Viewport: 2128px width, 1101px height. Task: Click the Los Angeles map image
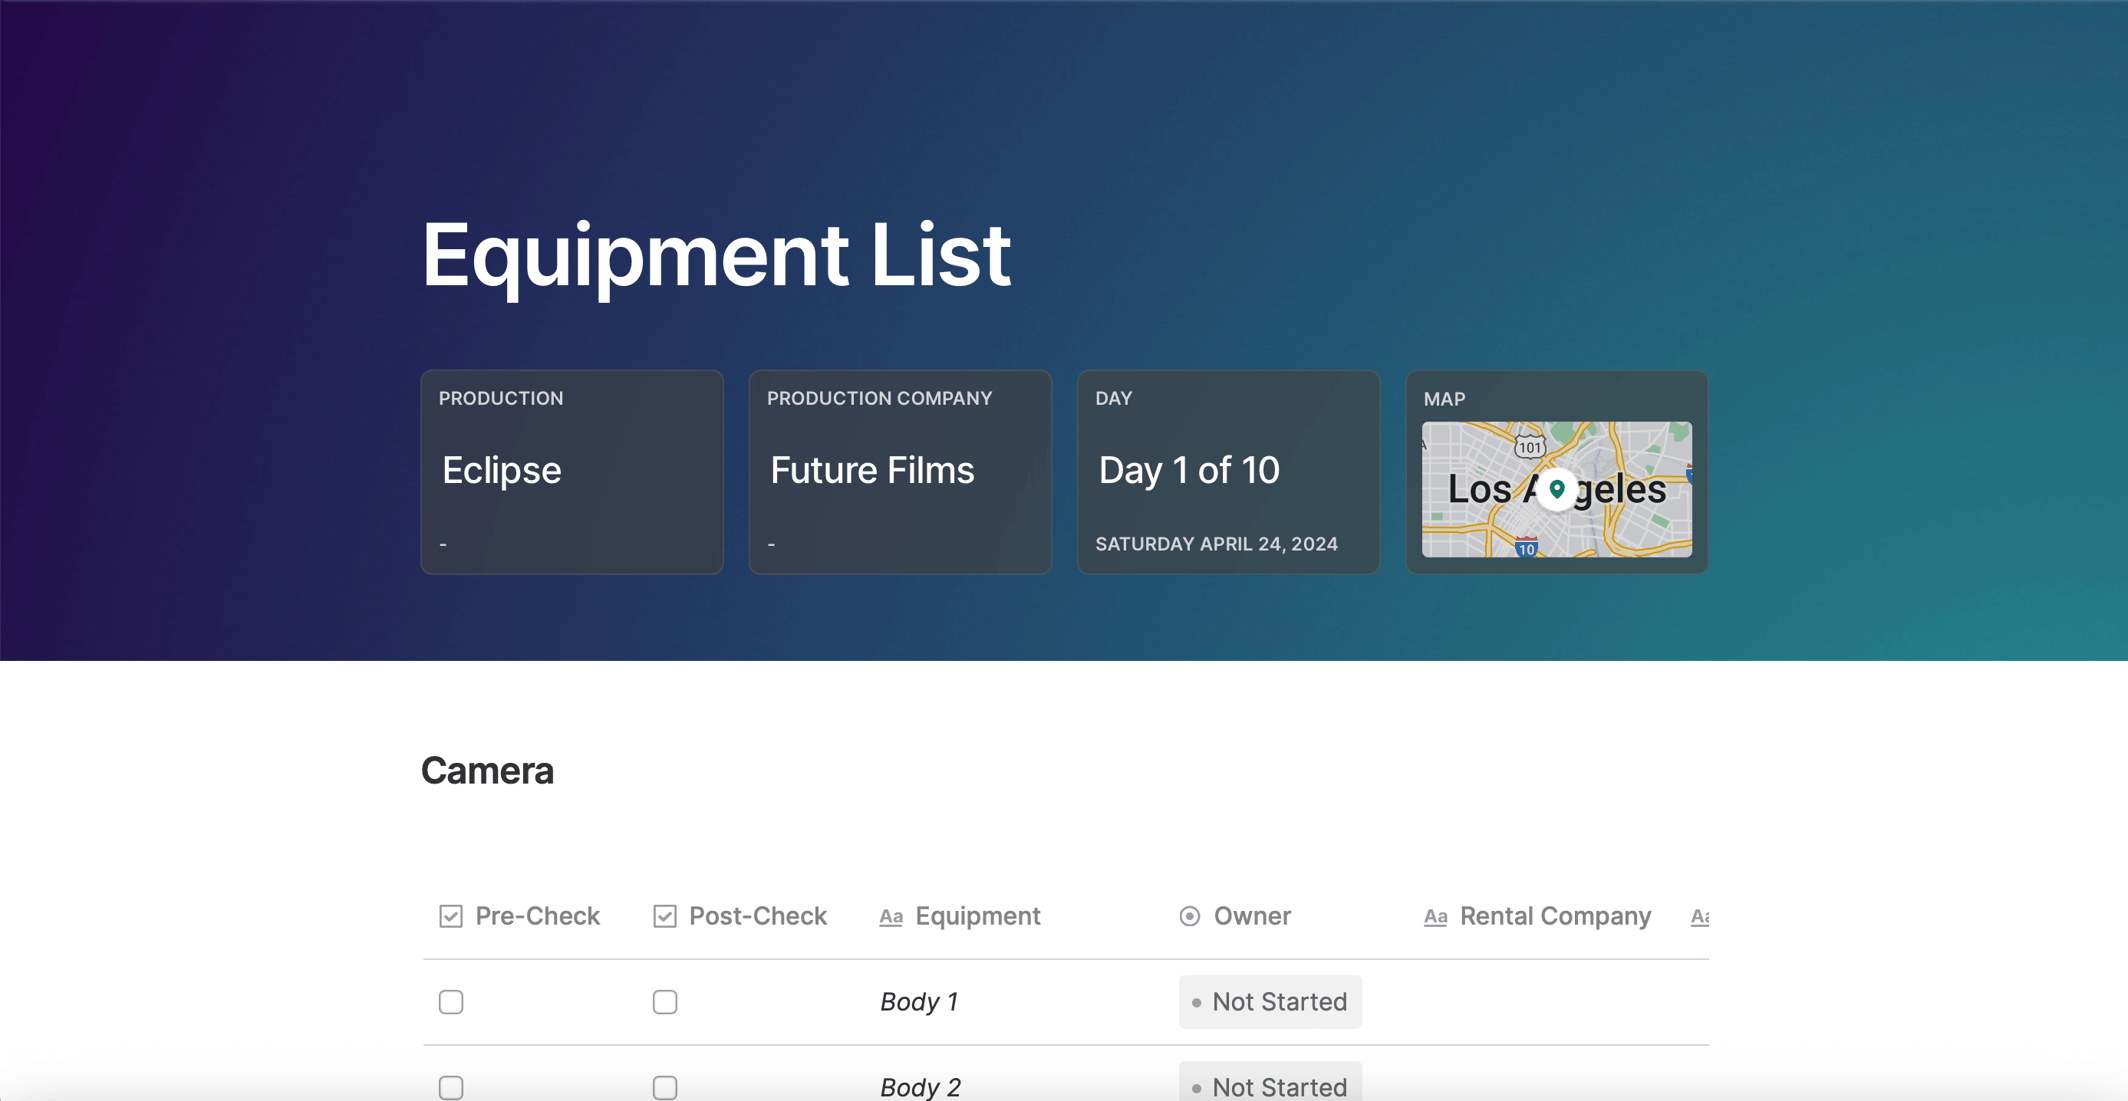click(x=1556, y=490)
